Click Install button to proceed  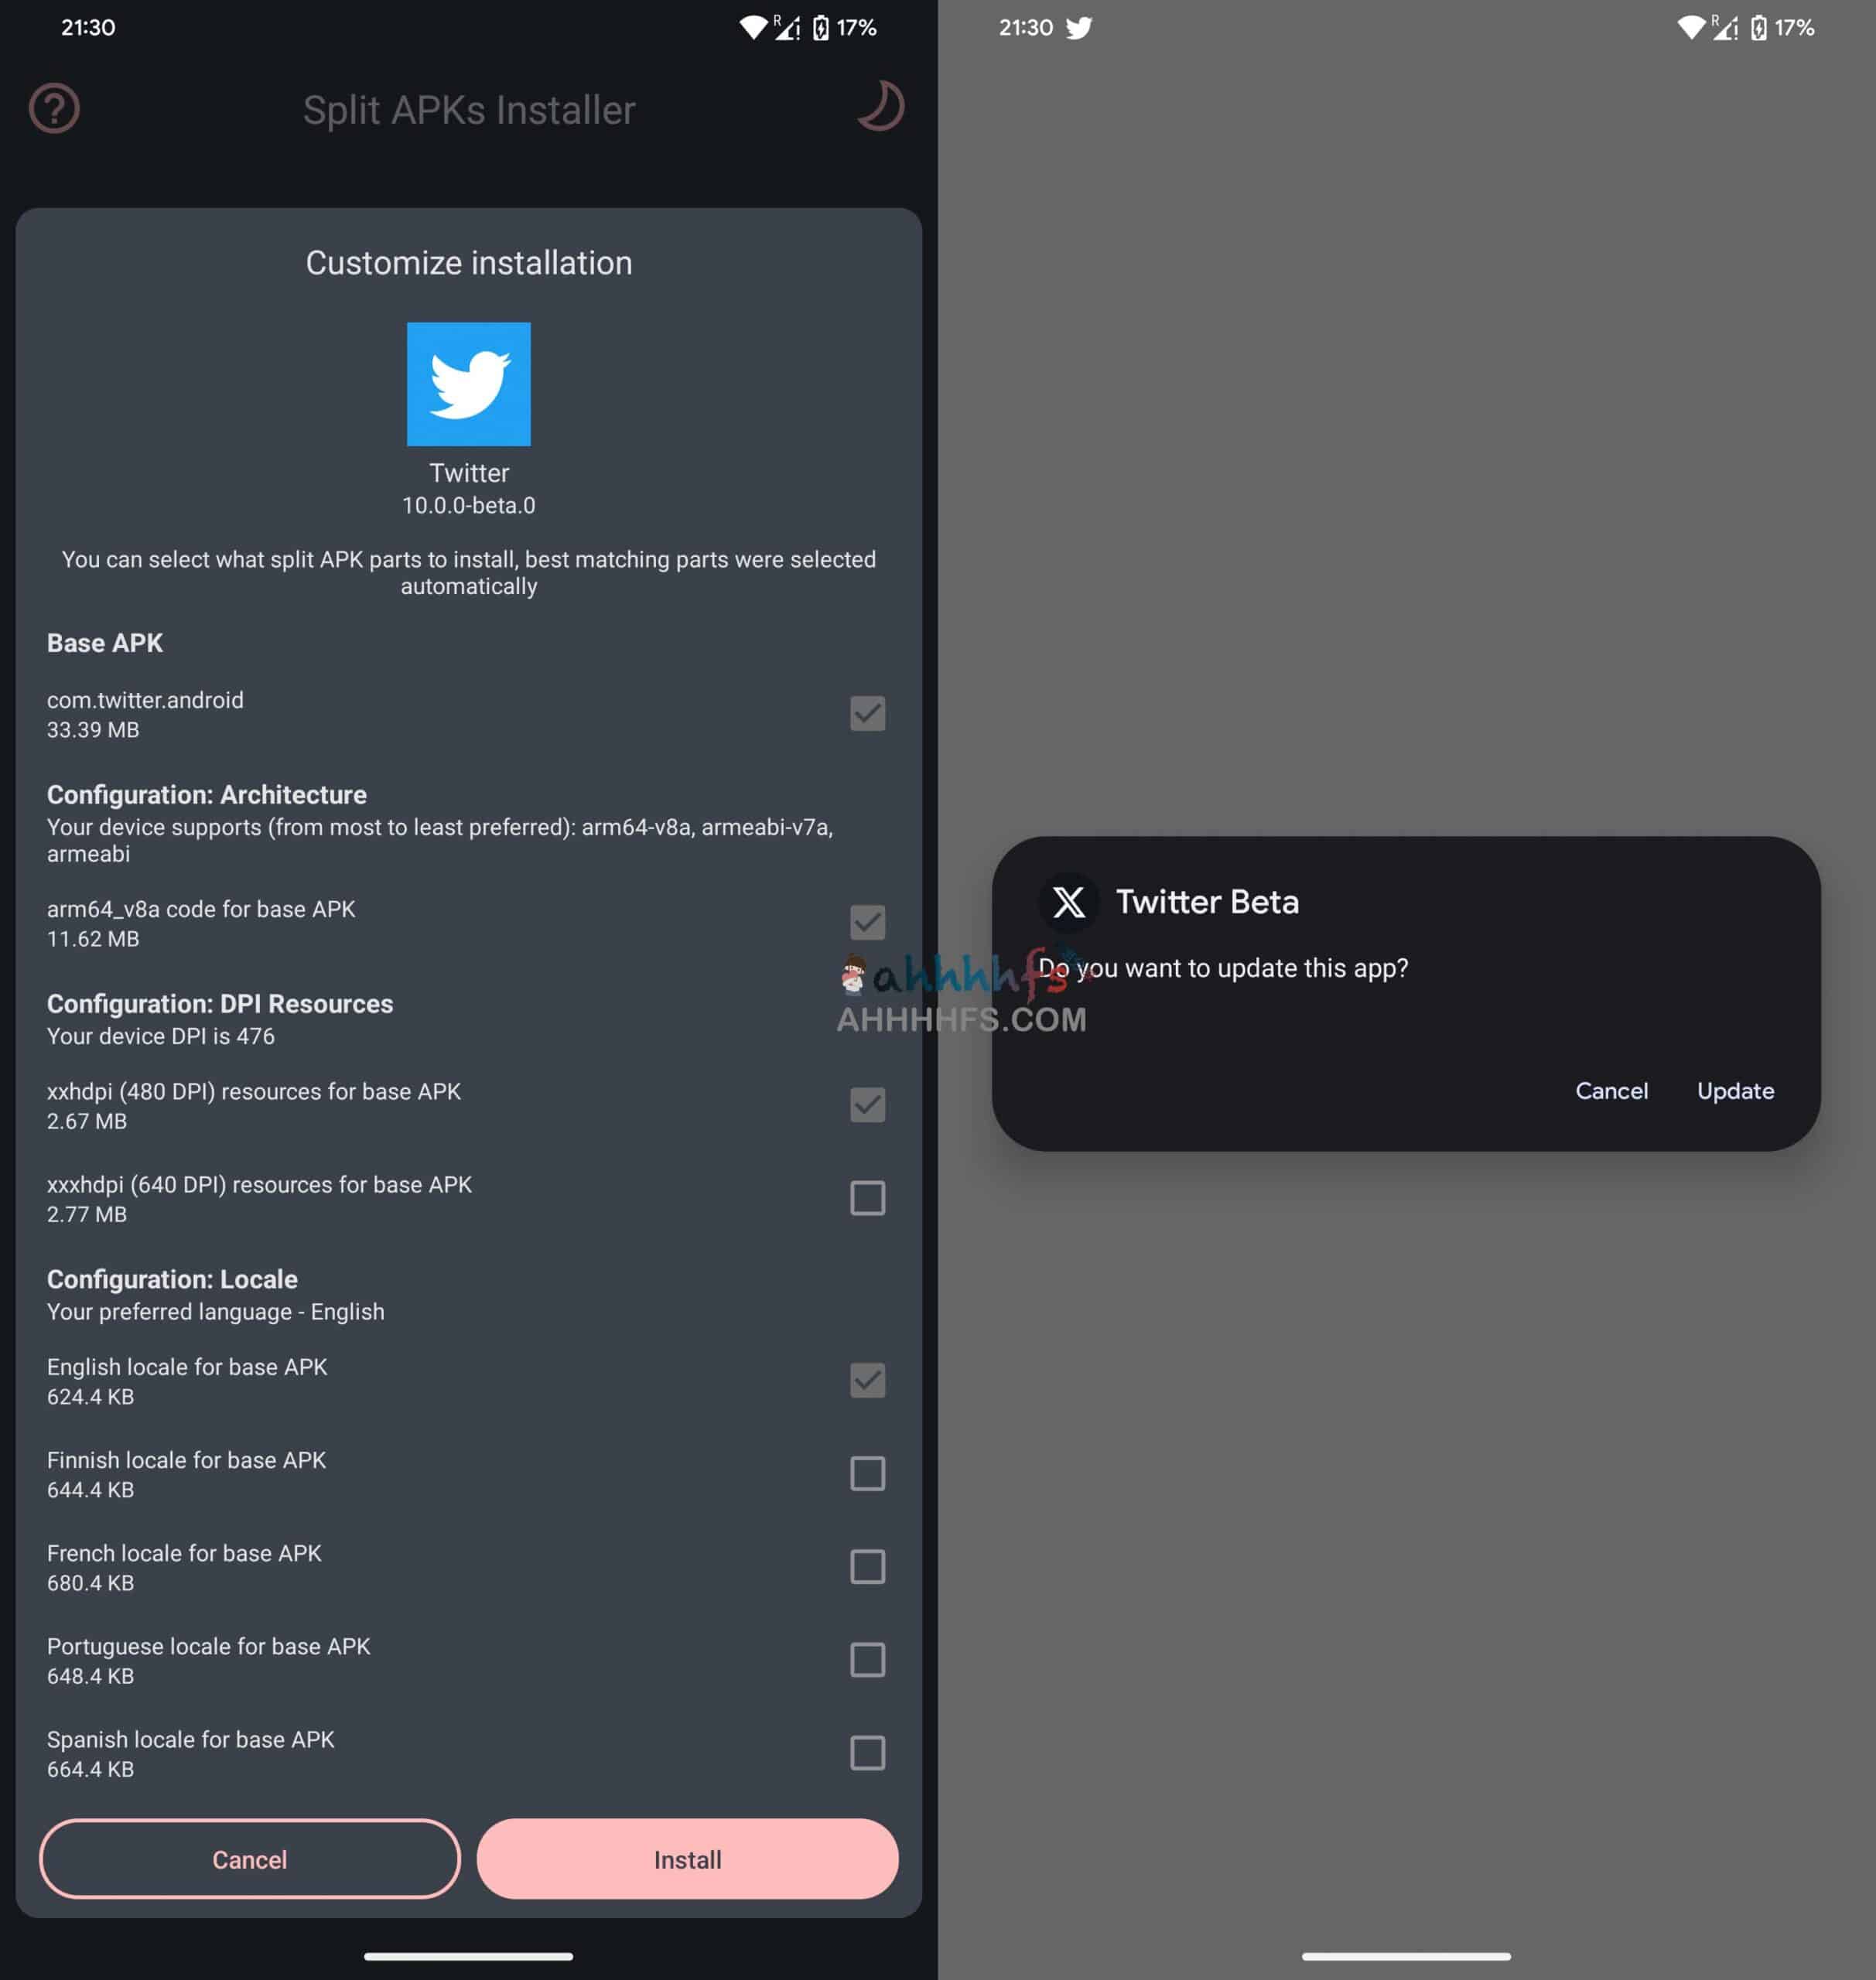coord(686,1859)
